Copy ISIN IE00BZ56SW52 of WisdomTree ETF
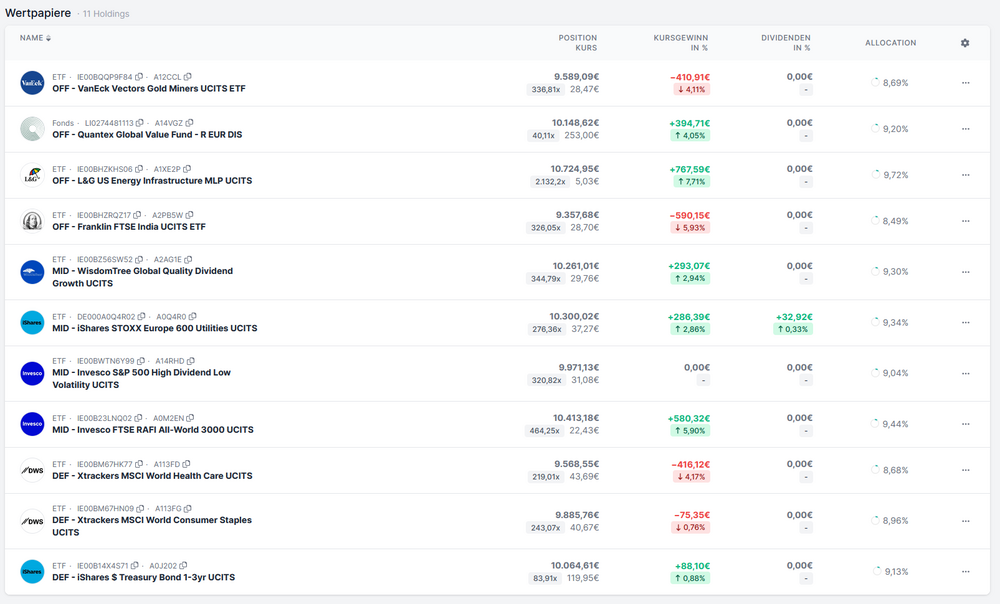Image resolution: width=1000 pixels, height=604 pixels. coord(139,260)
